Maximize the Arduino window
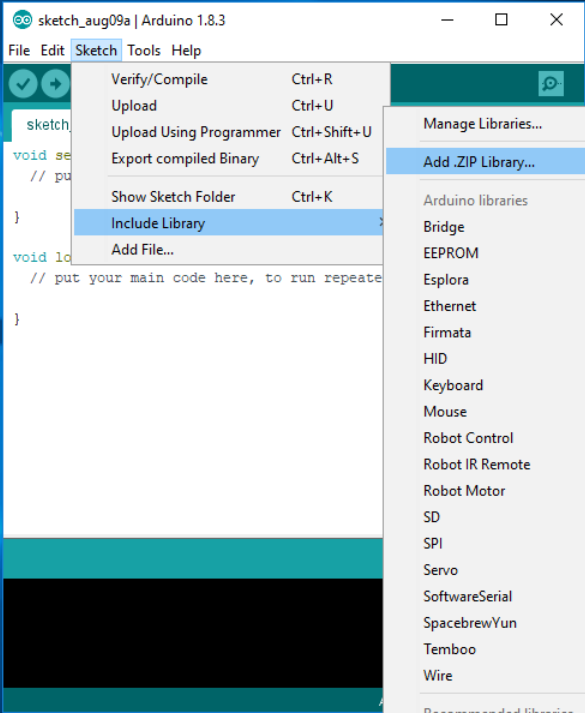585x713 pixels. 501,20
